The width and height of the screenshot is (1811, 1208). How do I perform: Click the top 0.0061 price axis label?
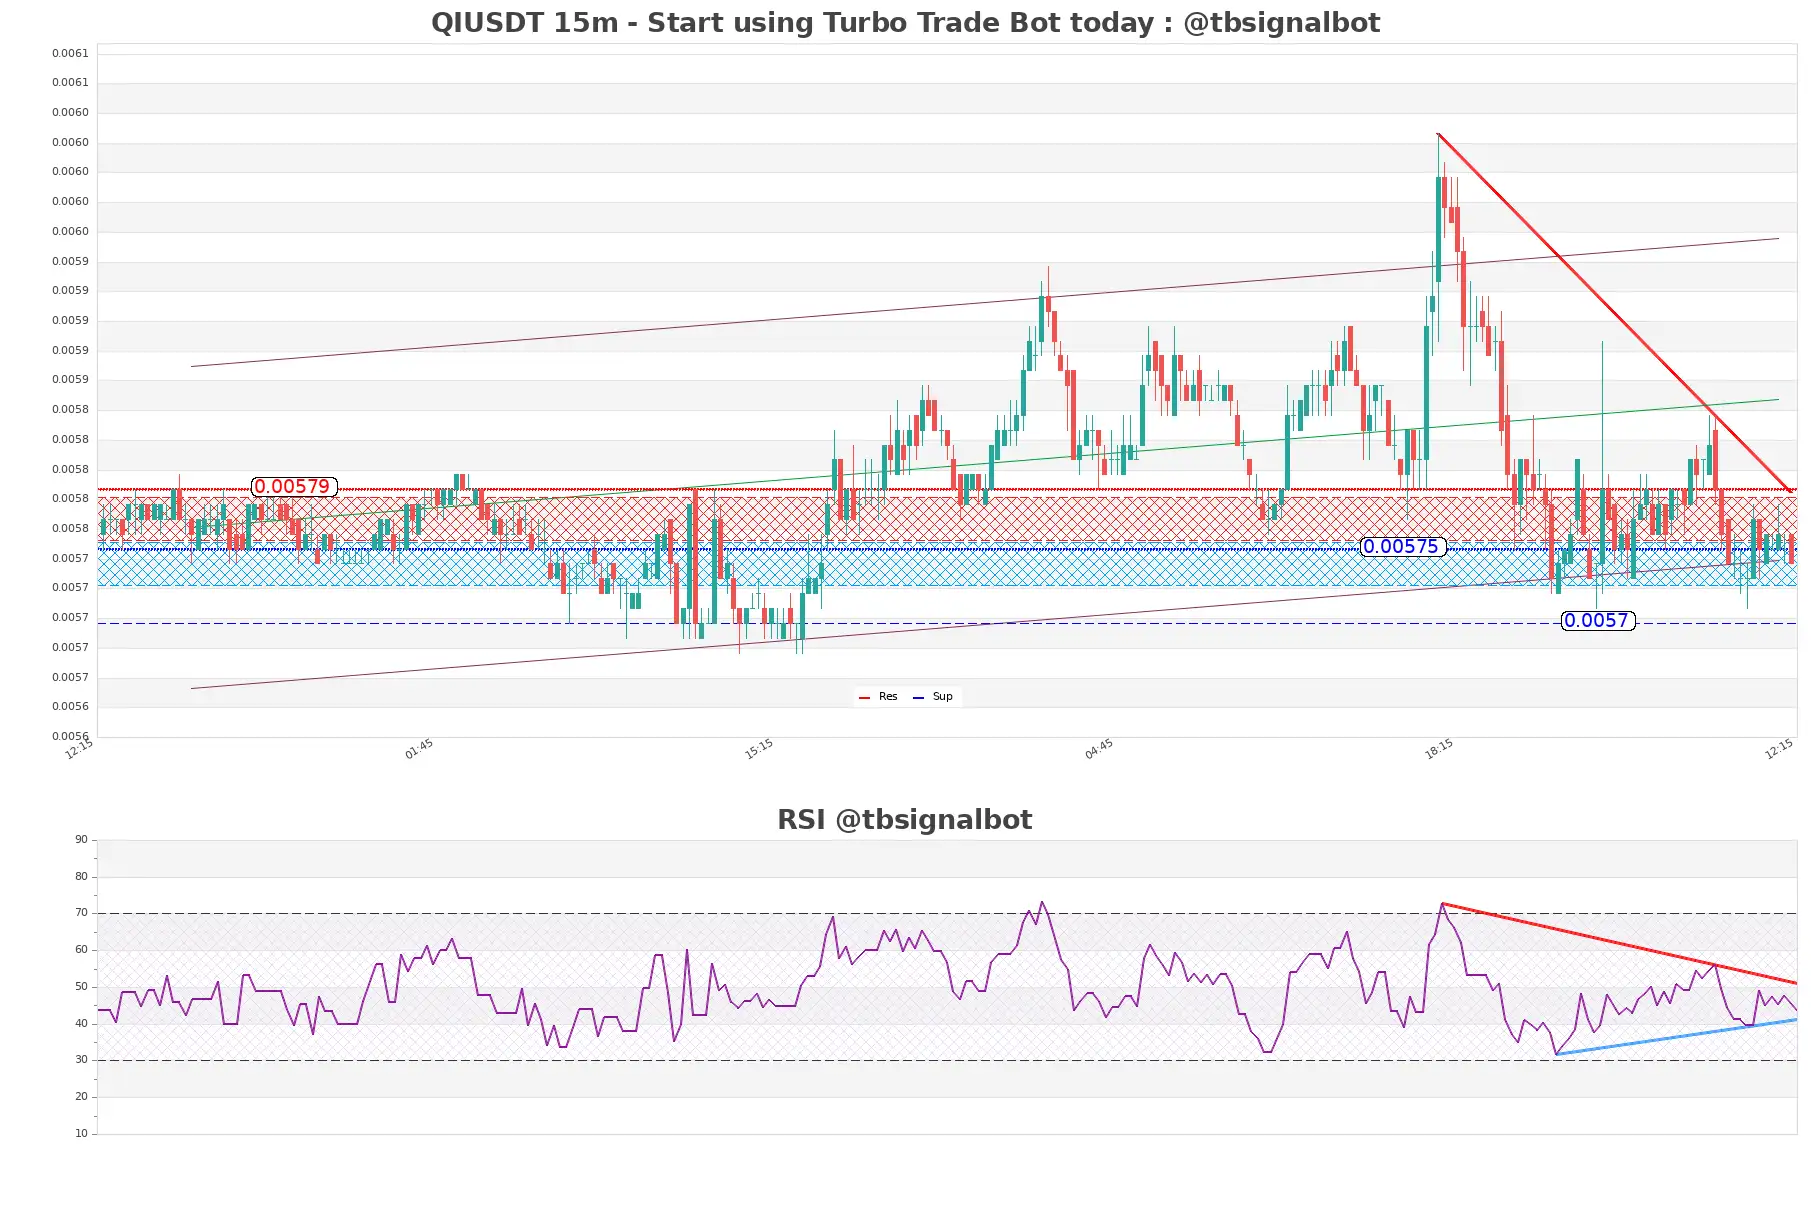[70, 54]
